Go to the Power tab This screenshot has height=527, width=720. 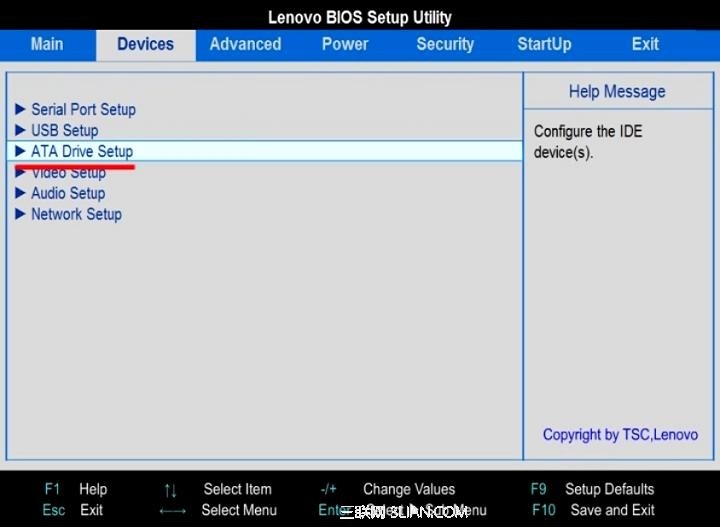point(345,45)
